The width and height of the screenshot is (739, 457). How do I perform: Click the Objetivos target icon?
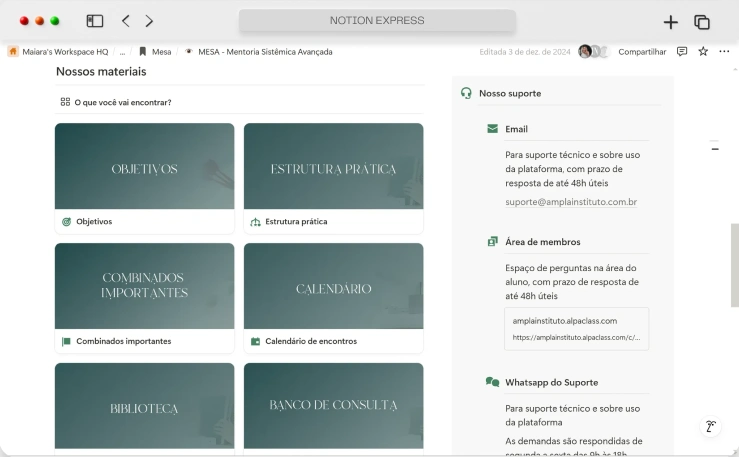click(x=66, y=221)
